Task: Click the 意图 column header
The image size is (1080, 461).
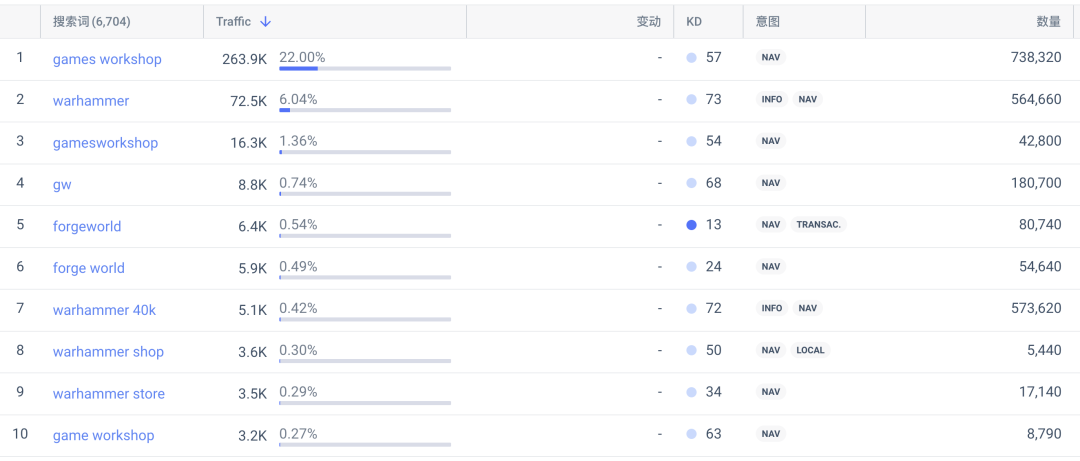Action: tap(768, 22)
